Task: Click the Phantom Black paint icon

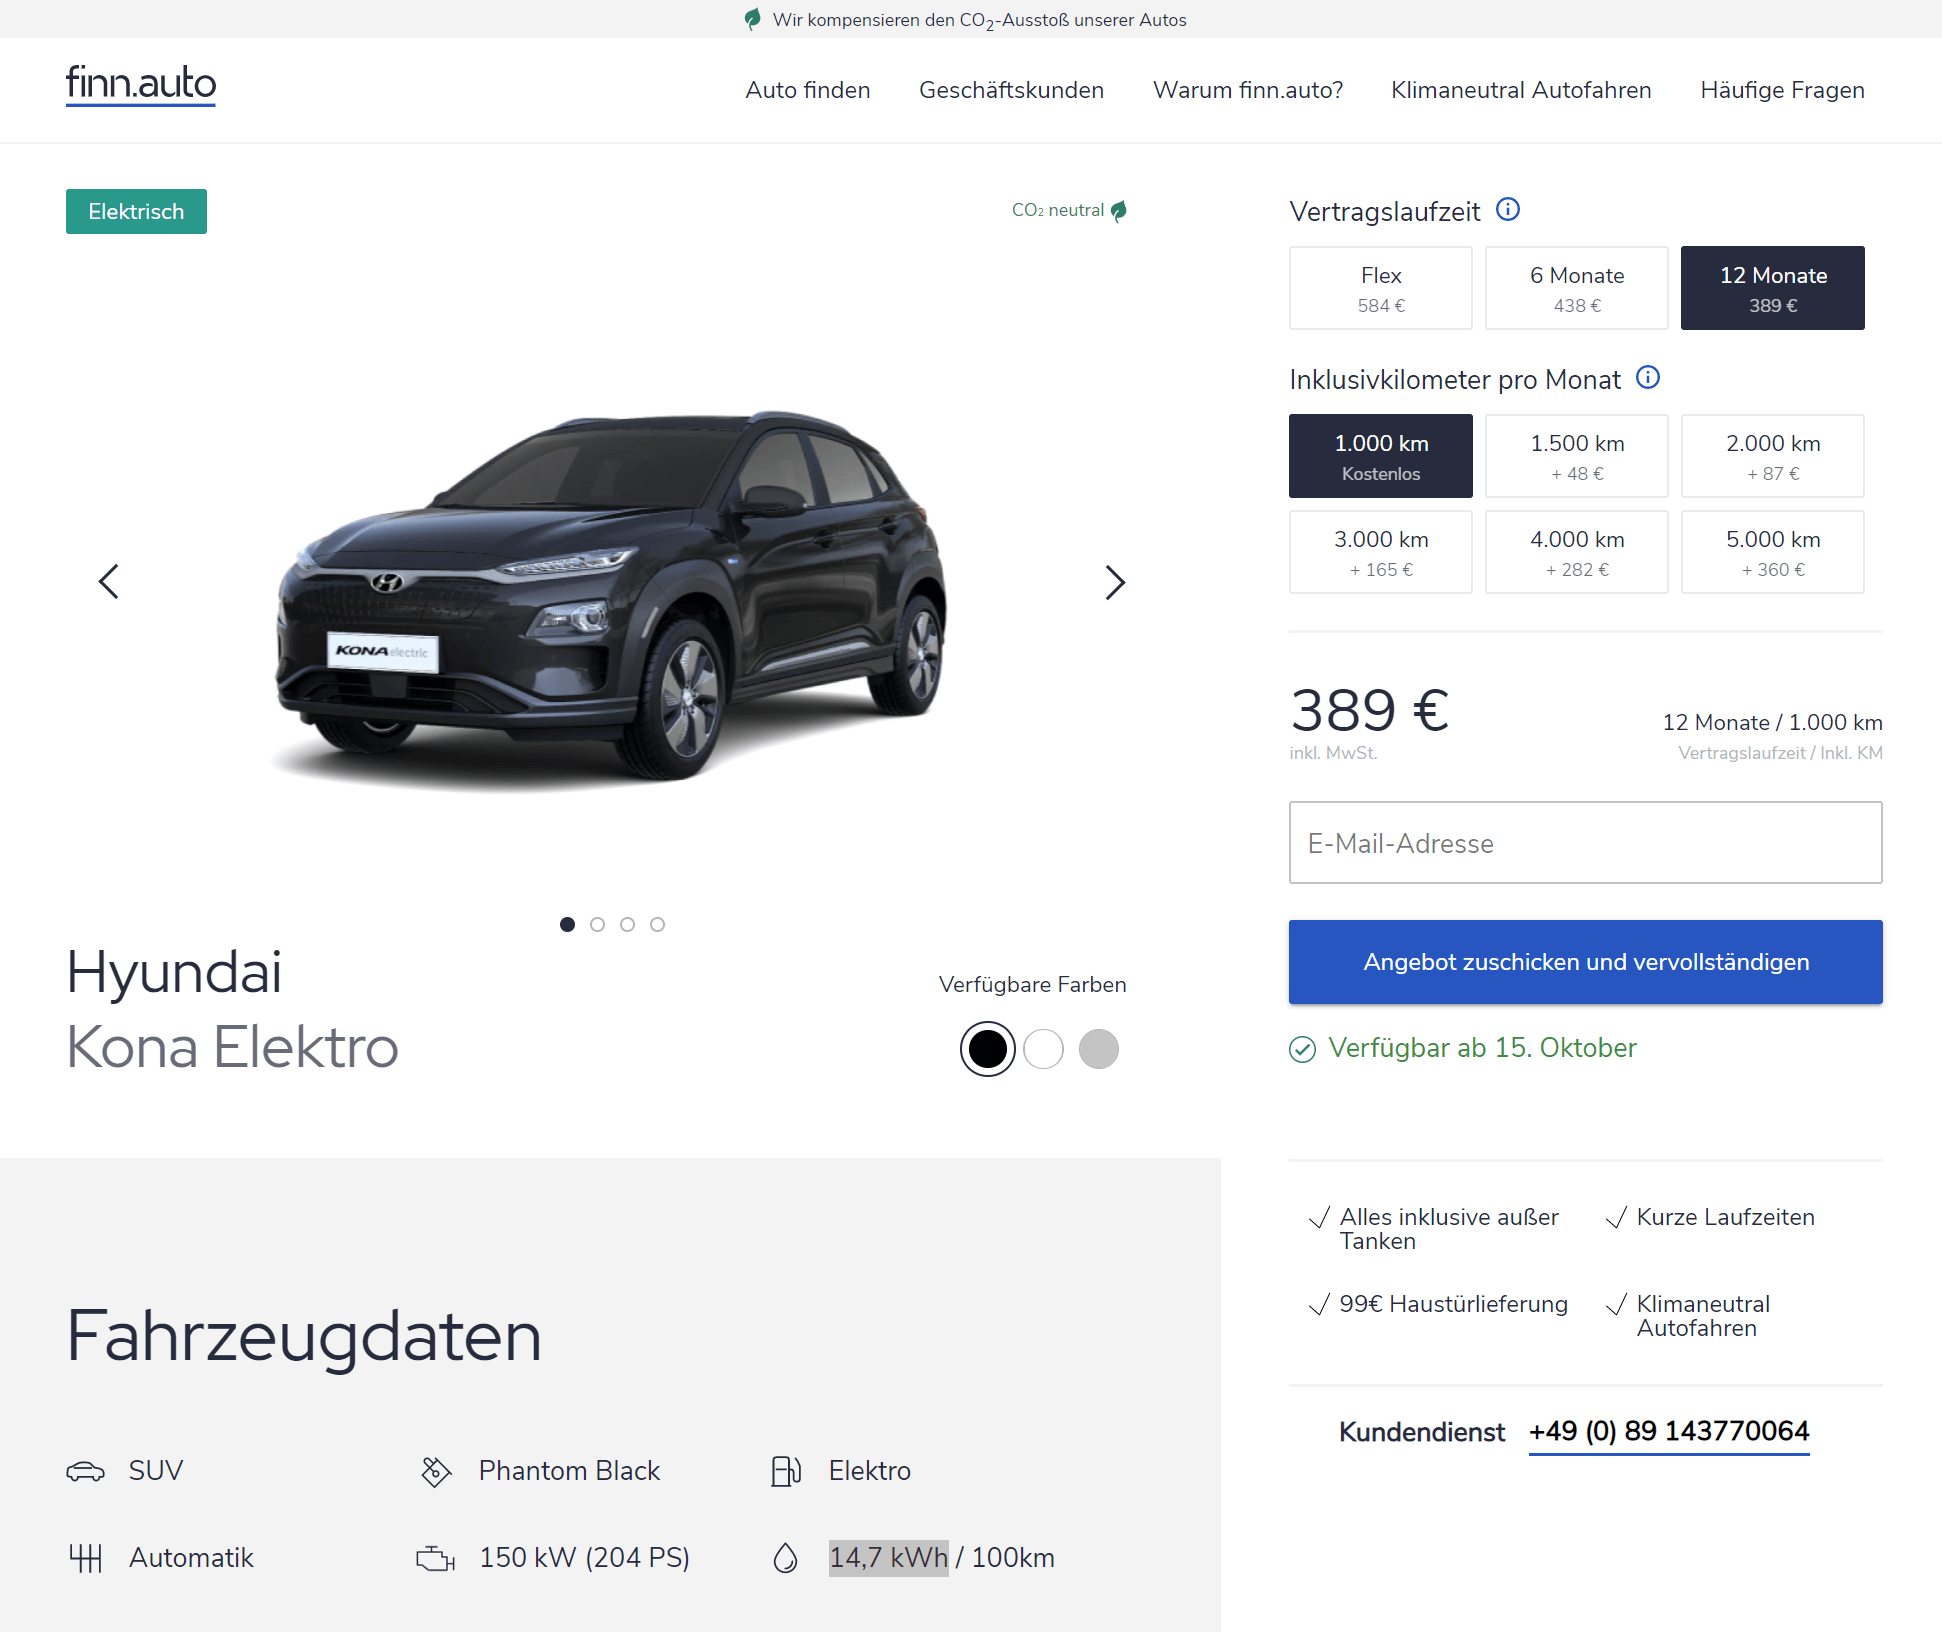Action: (436, 1471)
